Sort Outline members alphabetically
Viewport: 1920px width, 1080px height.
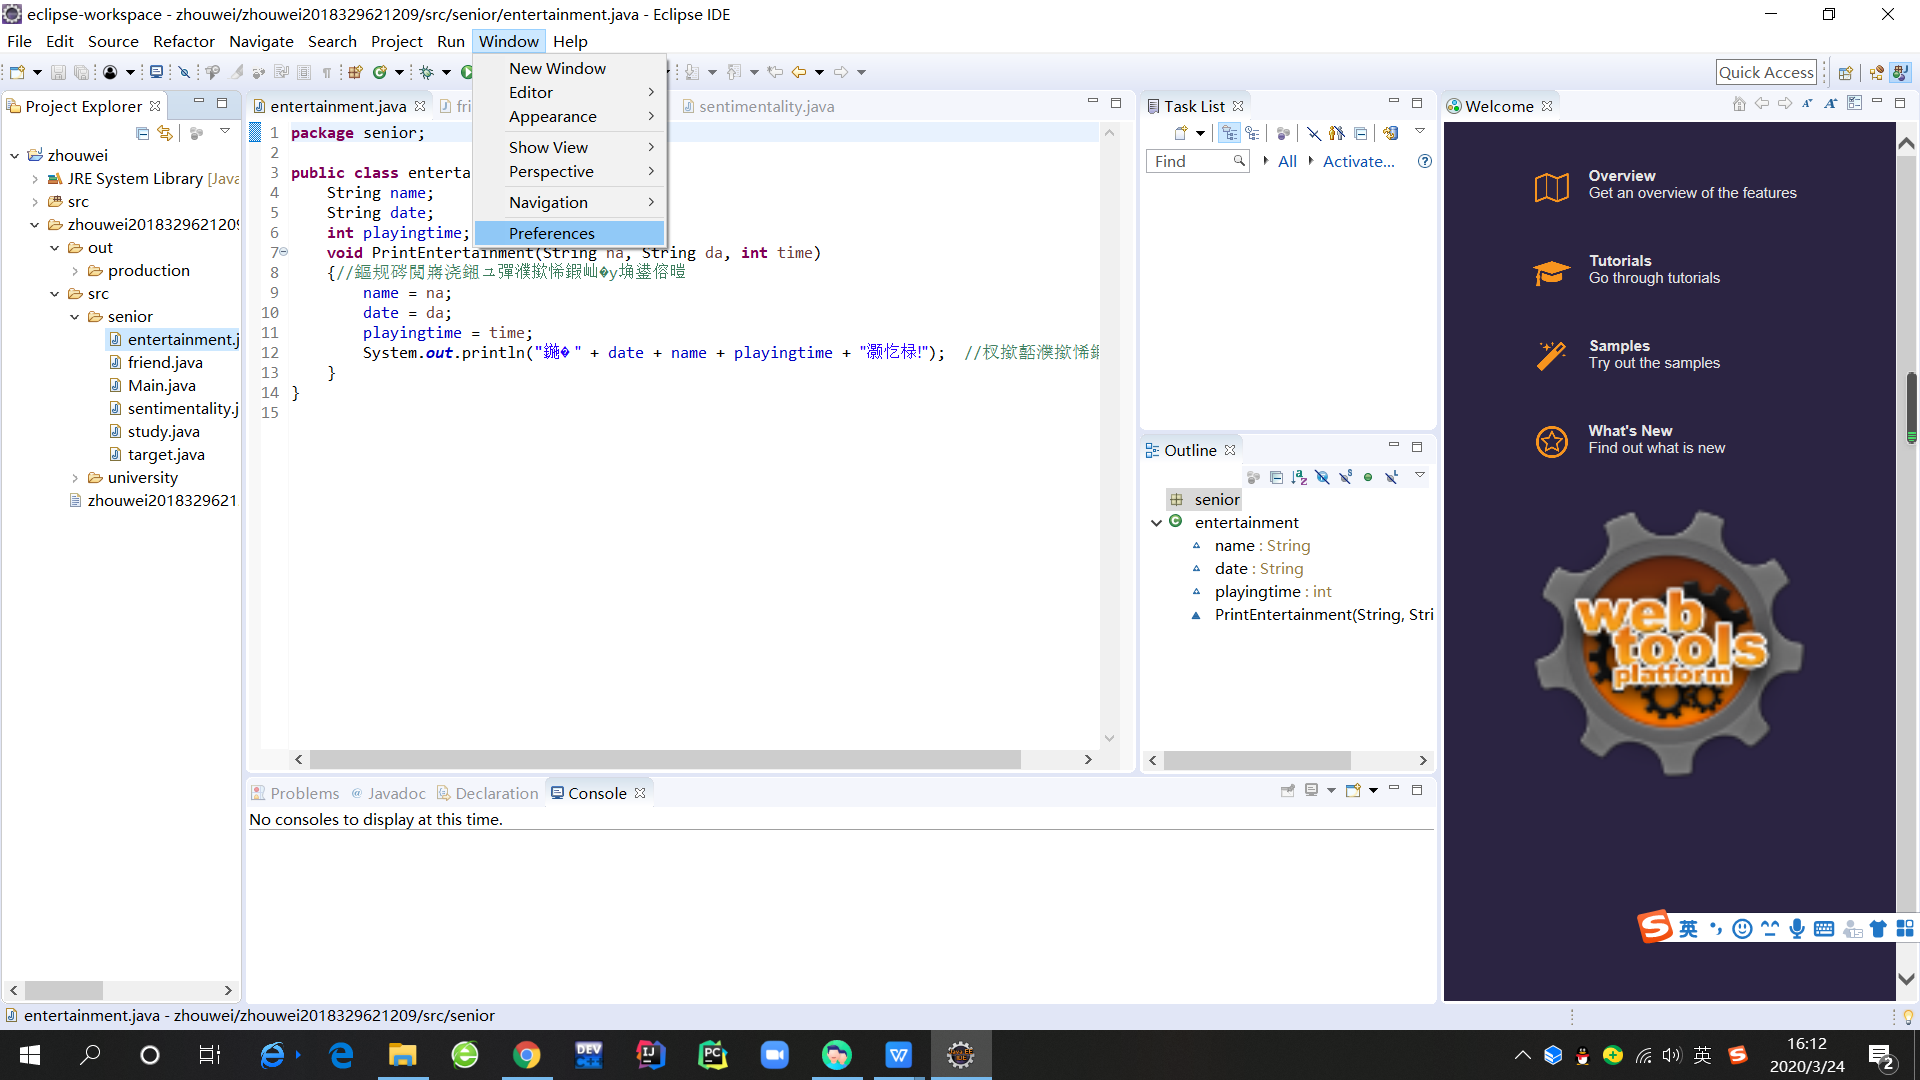pyautogui.click(x=1299, y=478)
